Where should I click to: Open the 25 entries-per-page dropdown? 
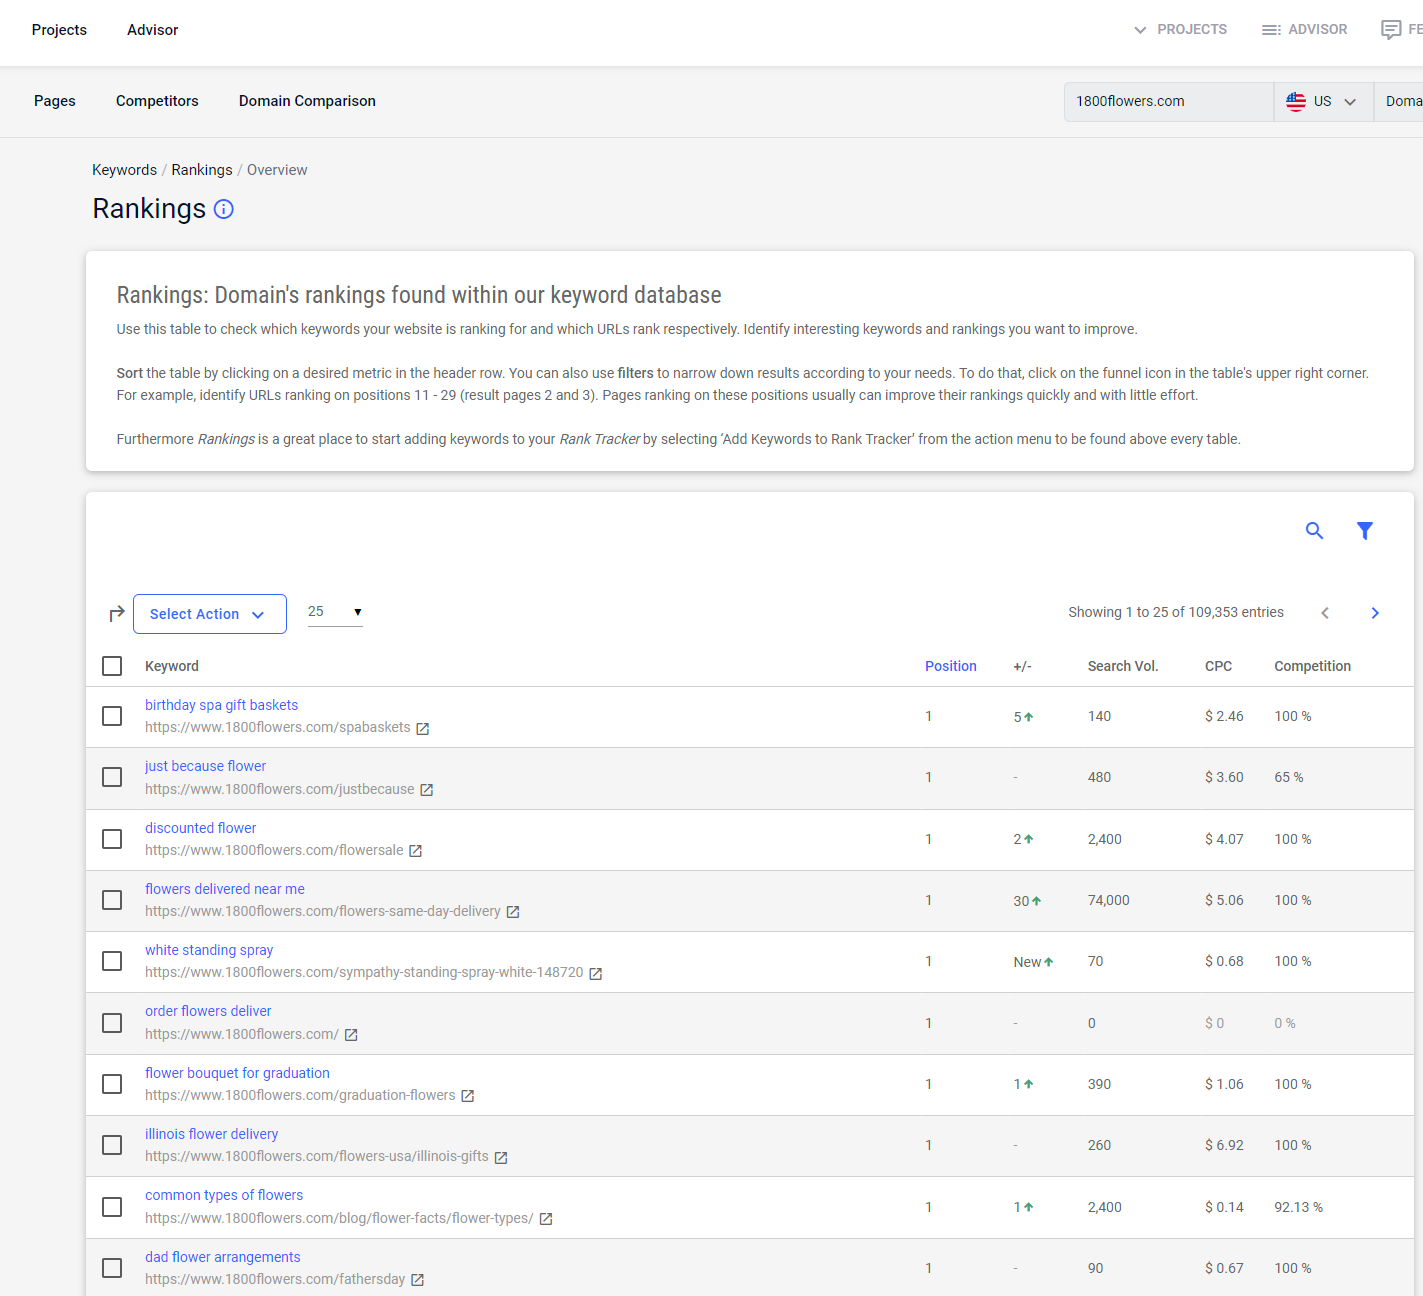335,612
